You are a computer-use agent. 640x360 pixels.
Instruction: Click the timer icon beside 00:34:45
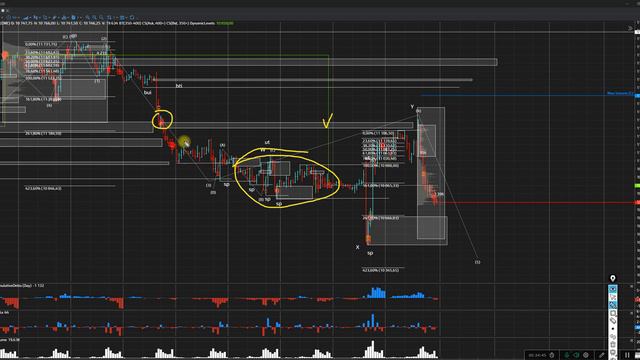(552, 355)
